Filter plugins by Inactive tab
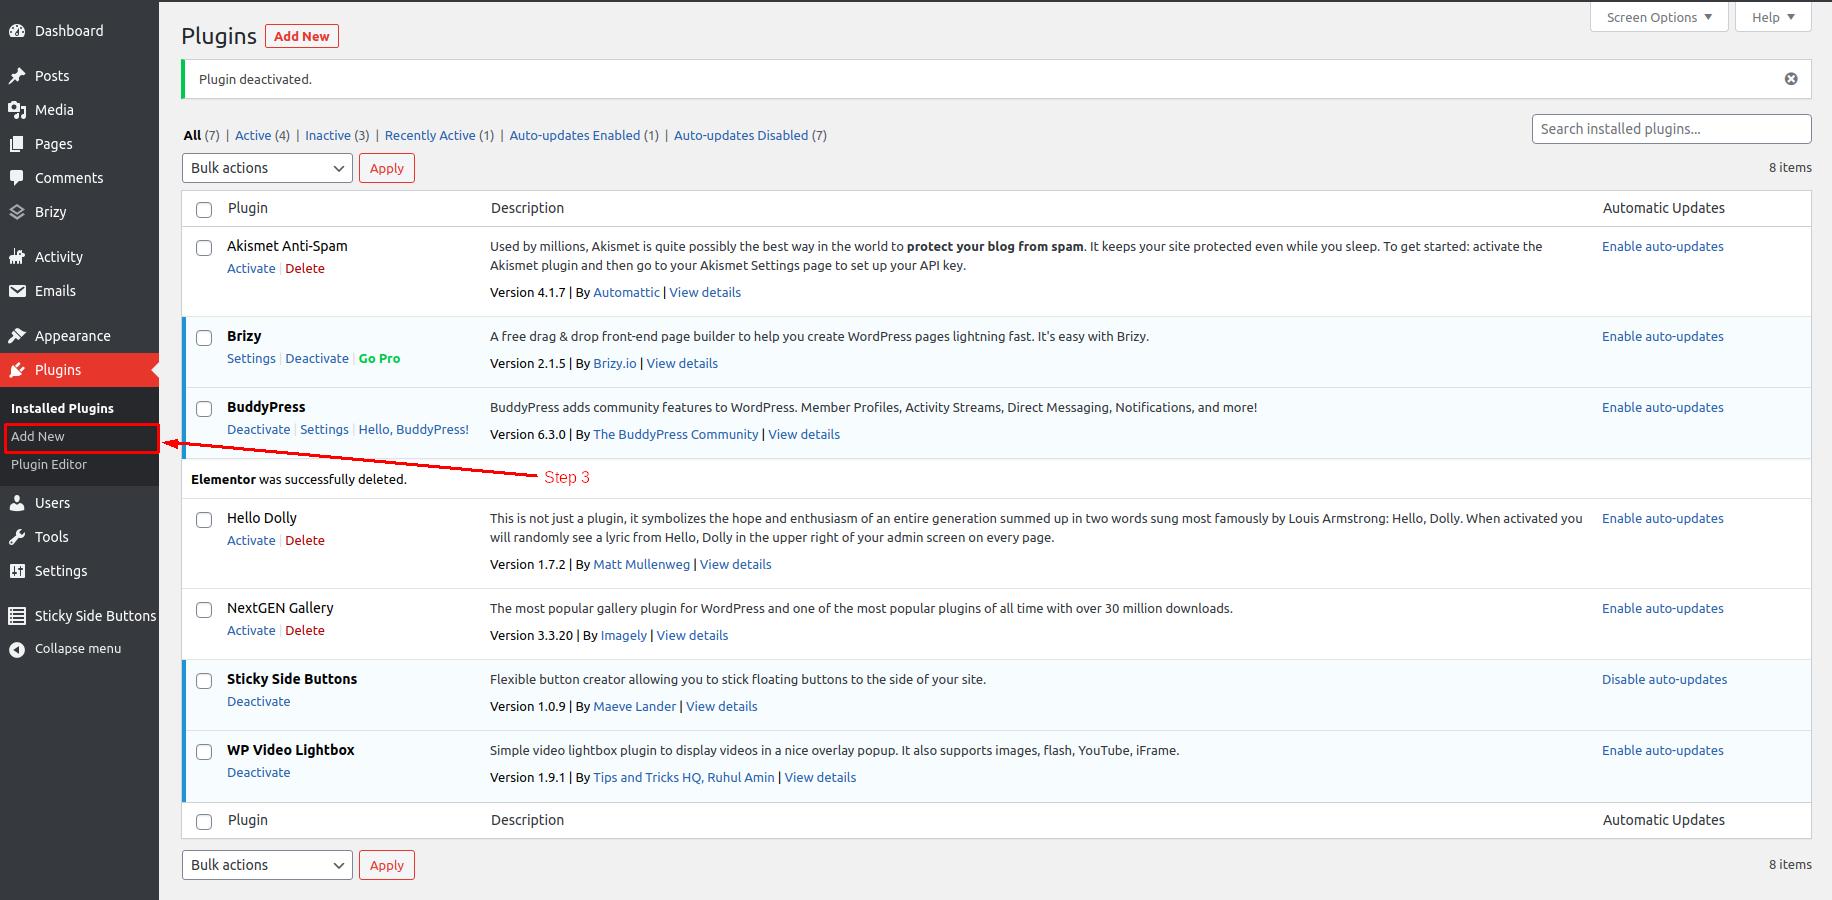Viewport: 1832px width, 900px height. (x=328, y=135)
